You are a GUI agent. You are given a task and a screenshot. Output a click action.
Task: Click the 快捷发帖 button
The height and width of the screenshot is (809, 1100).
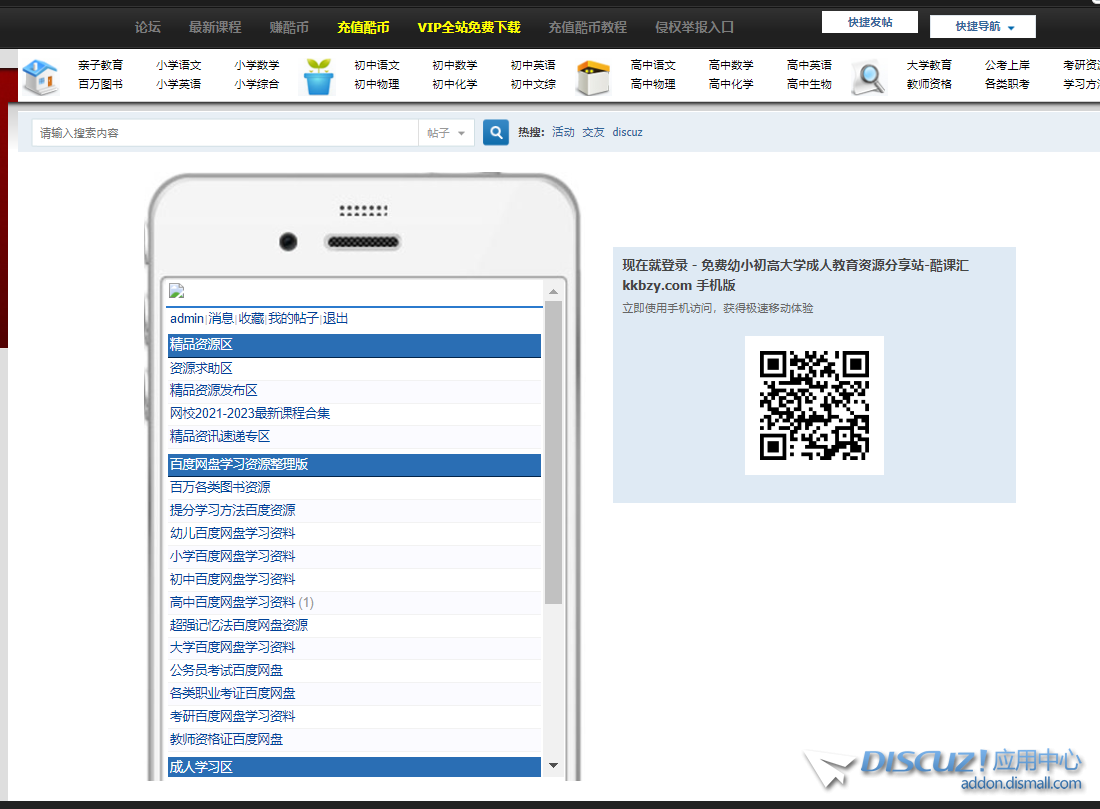pyautogui.click(x=869, y=21)
